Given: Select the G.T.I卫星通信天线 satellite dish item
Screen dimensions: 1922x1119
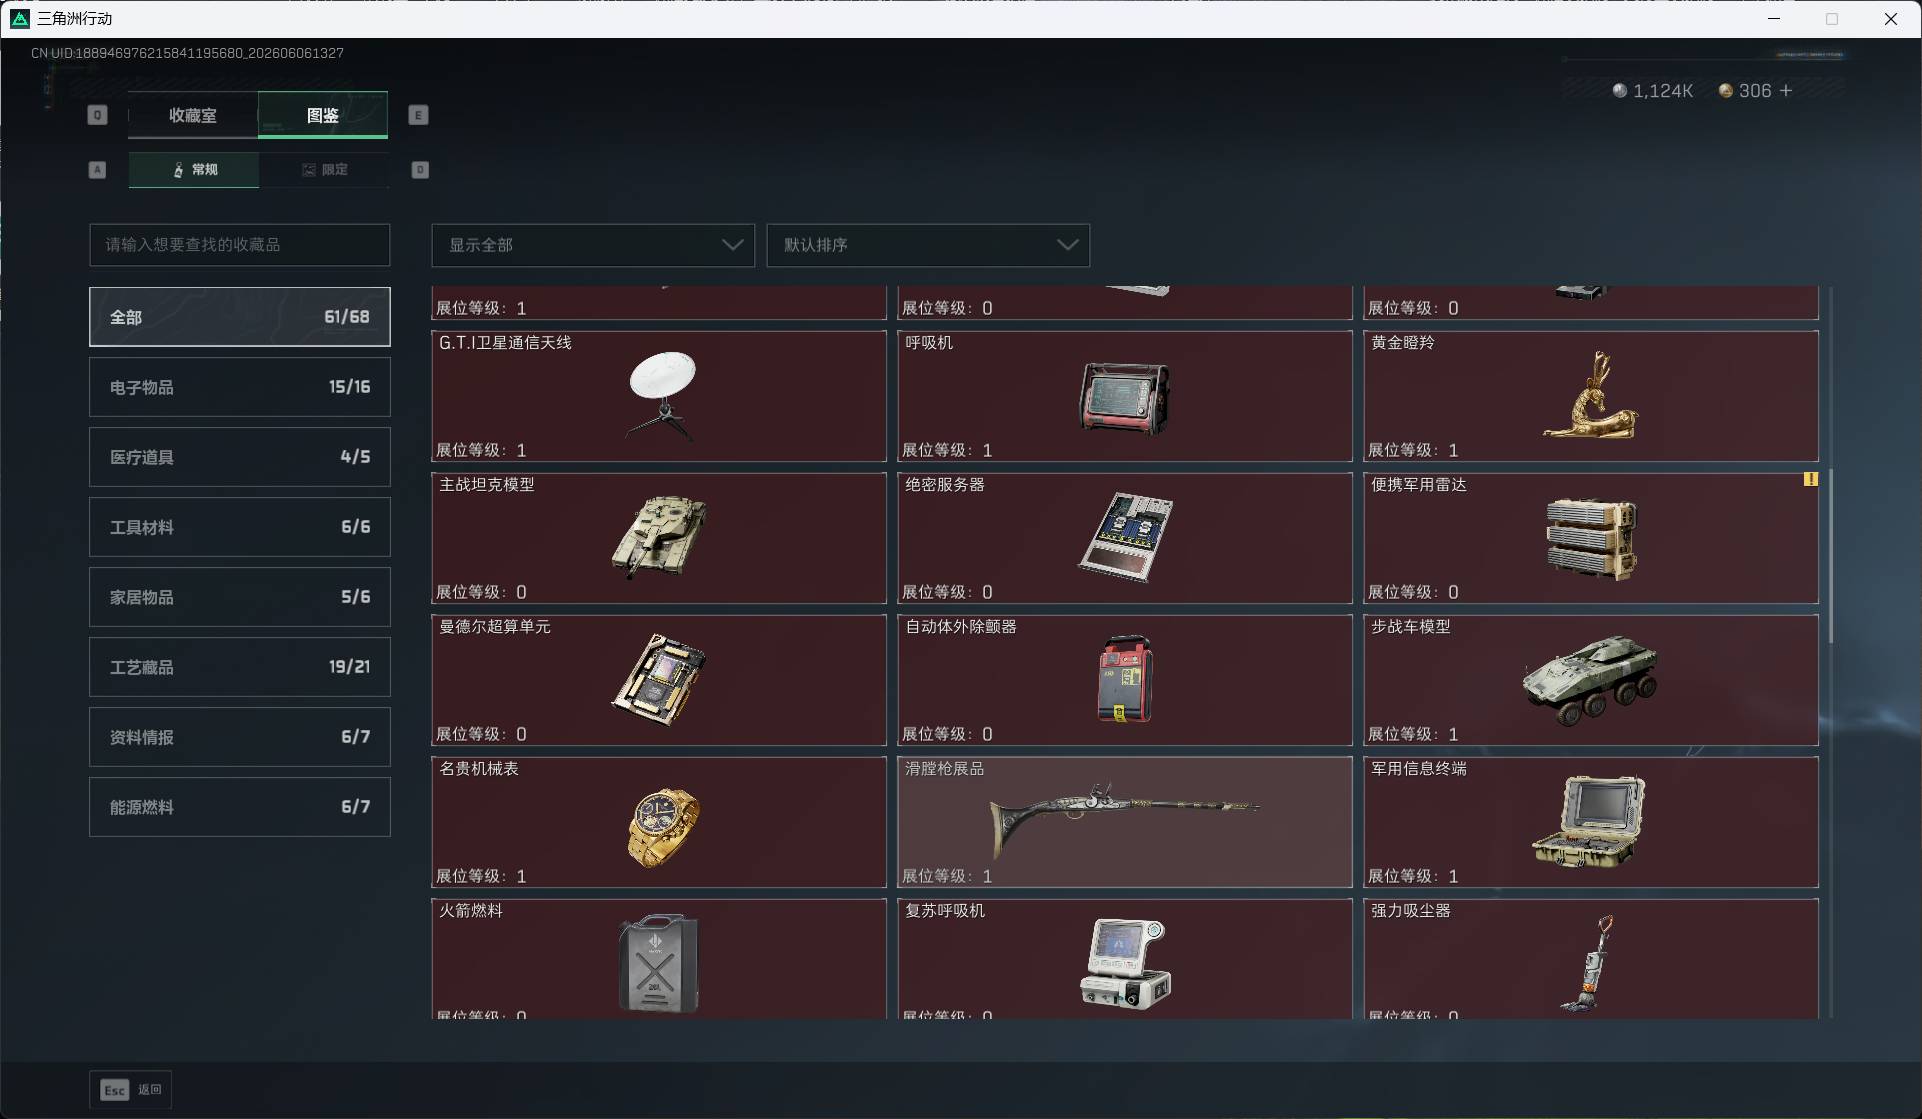Looking at the screenshot, I should [659, 396].
